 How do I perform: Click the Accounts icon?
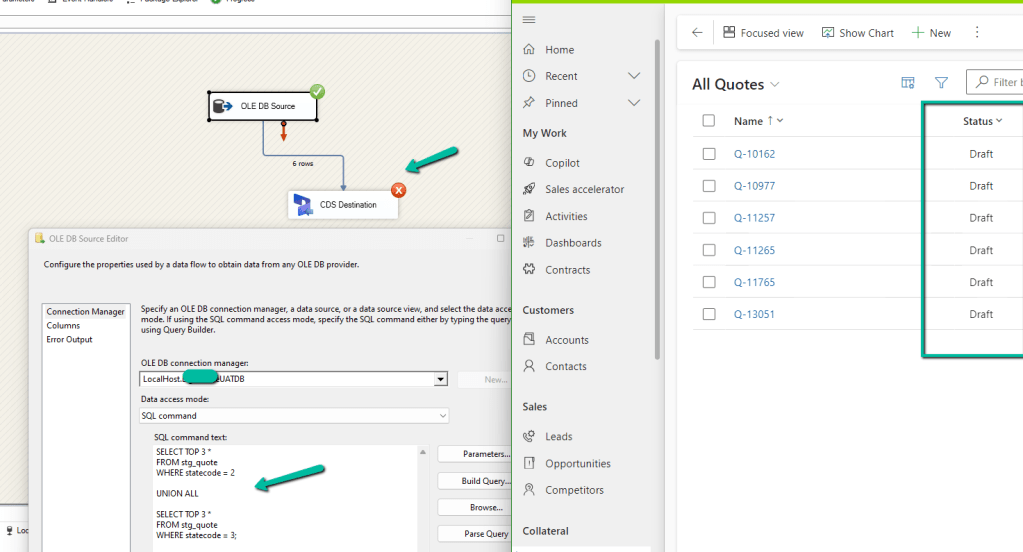point(529,339)
